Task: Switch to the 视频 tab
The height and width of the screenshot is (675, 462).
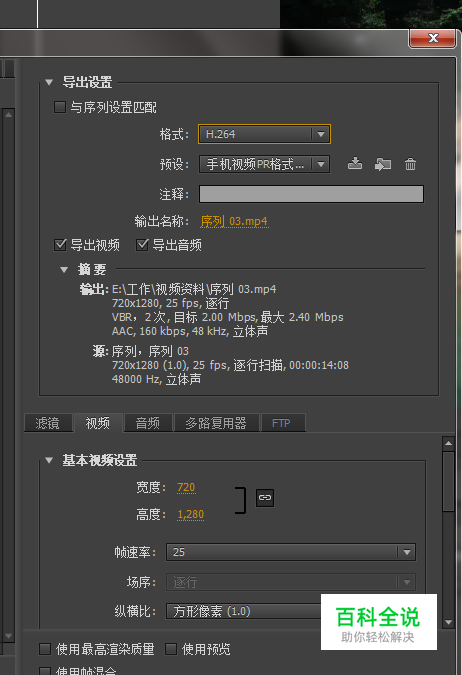Action: click(x=98, y=423)
